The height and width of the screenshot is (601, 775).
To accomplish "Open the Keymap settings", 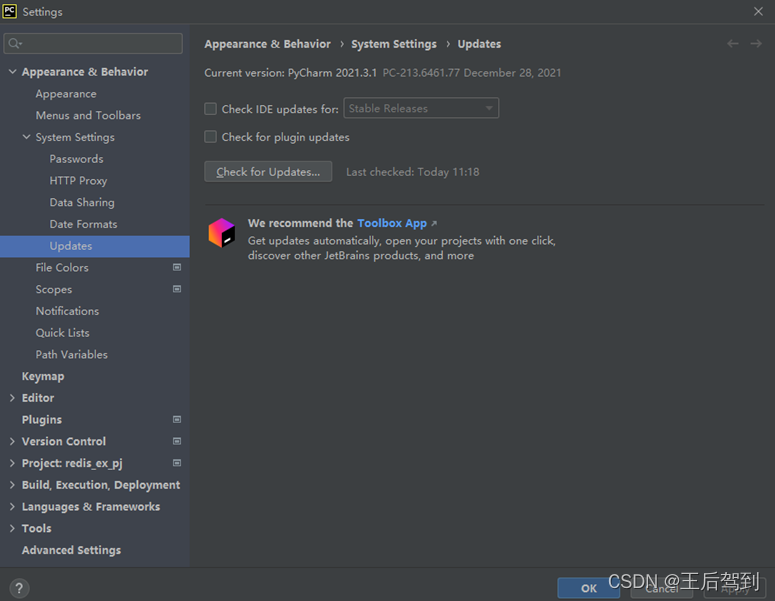I will (x=43, y=377).
